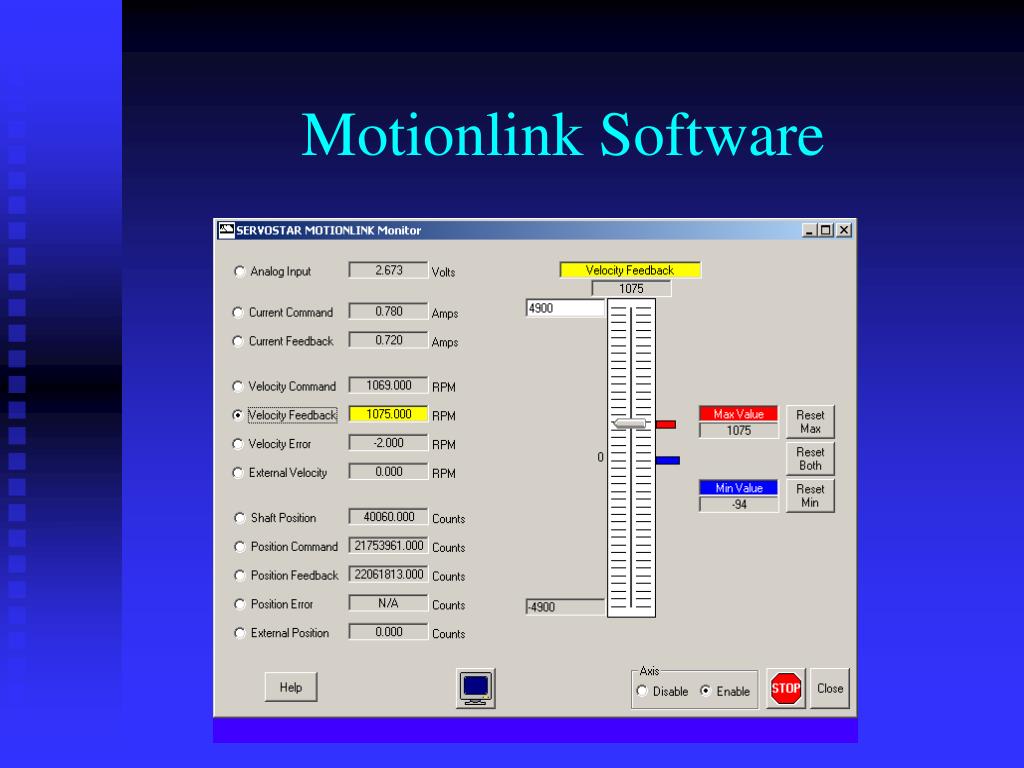Select the Position Command radio button
This screenshot has height=768, width=1024.
pyautogui.click(x=239, y=547)
